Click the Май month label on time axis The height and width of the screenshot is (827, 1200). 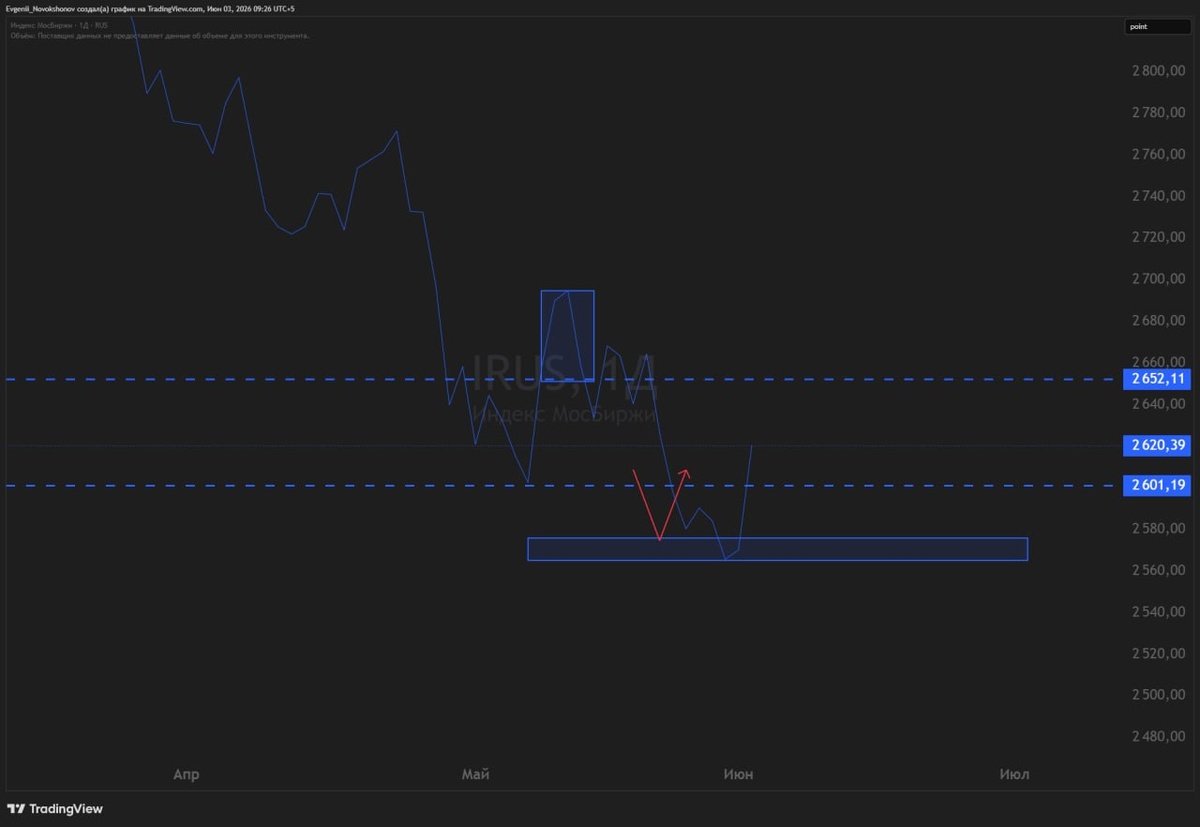tap(476, 774)
